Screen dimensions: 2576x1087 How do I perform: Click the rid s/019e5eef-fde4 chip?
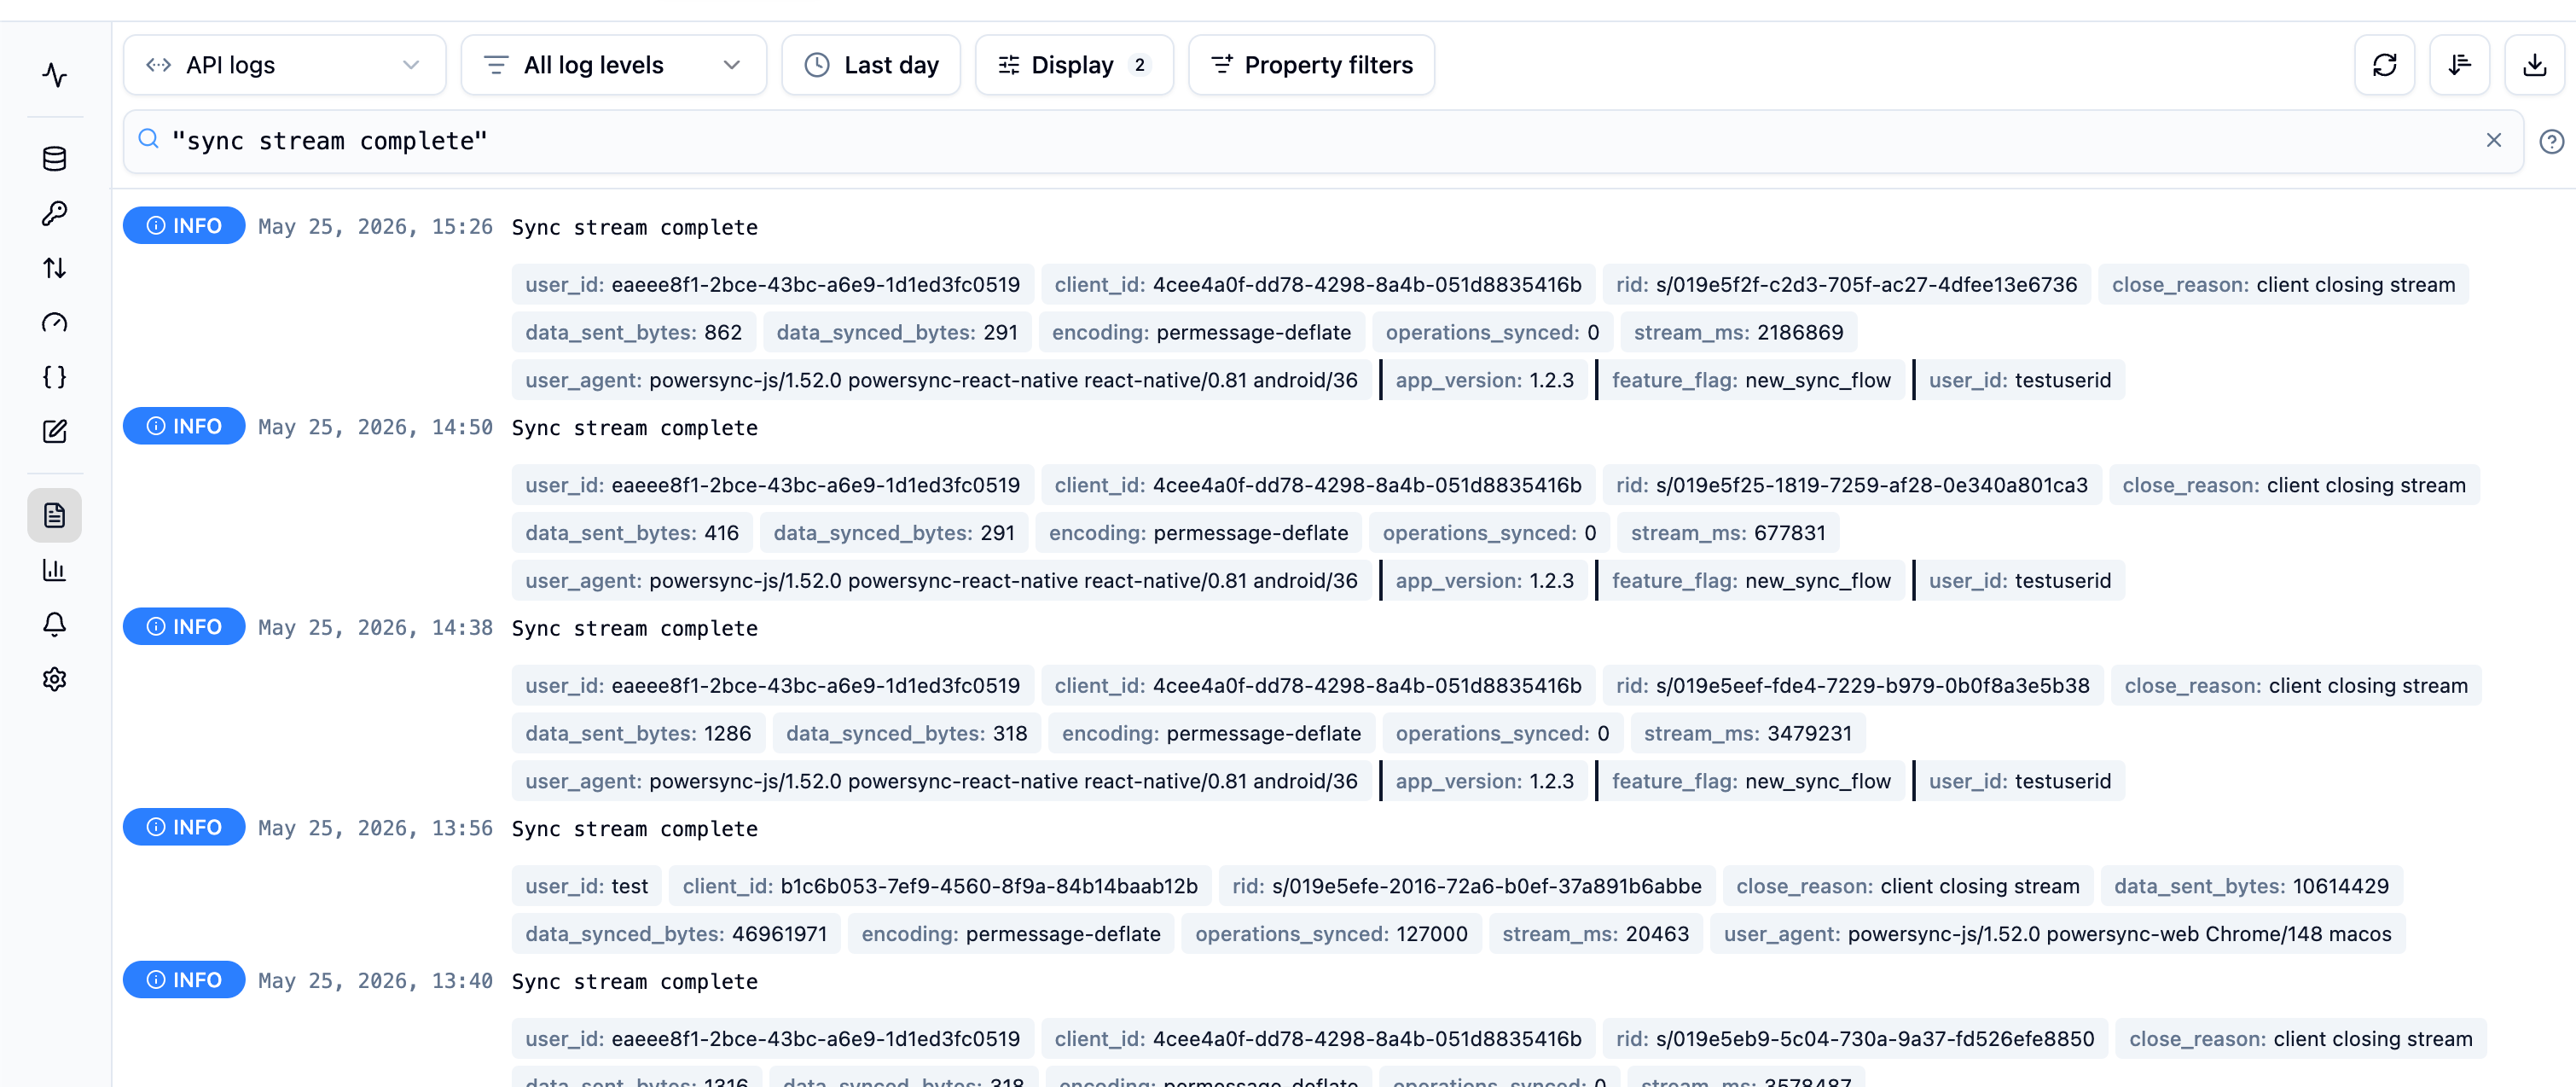pos(1852,685)
